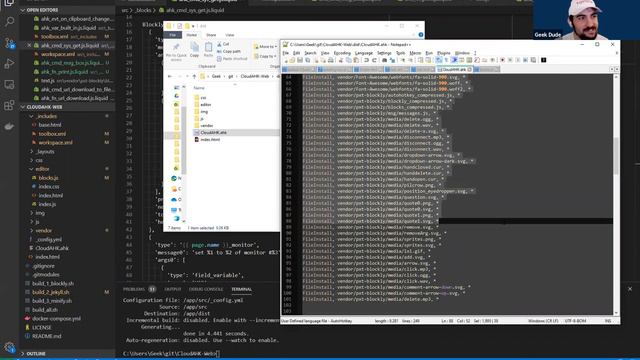Click the File Explorer help icon
640x360 pixels.
[x=421, y=35]
